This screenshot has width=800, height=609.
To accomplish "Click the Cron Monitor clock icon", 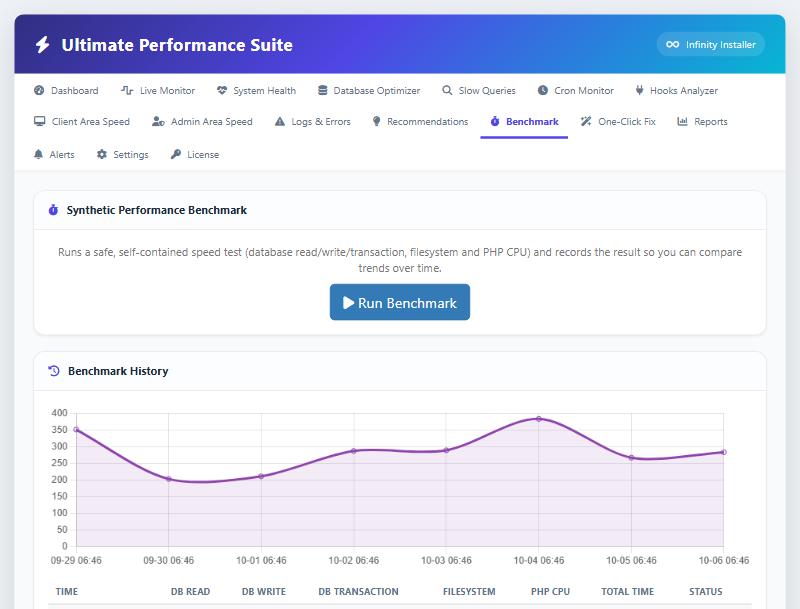I will [x=543, y=90].
